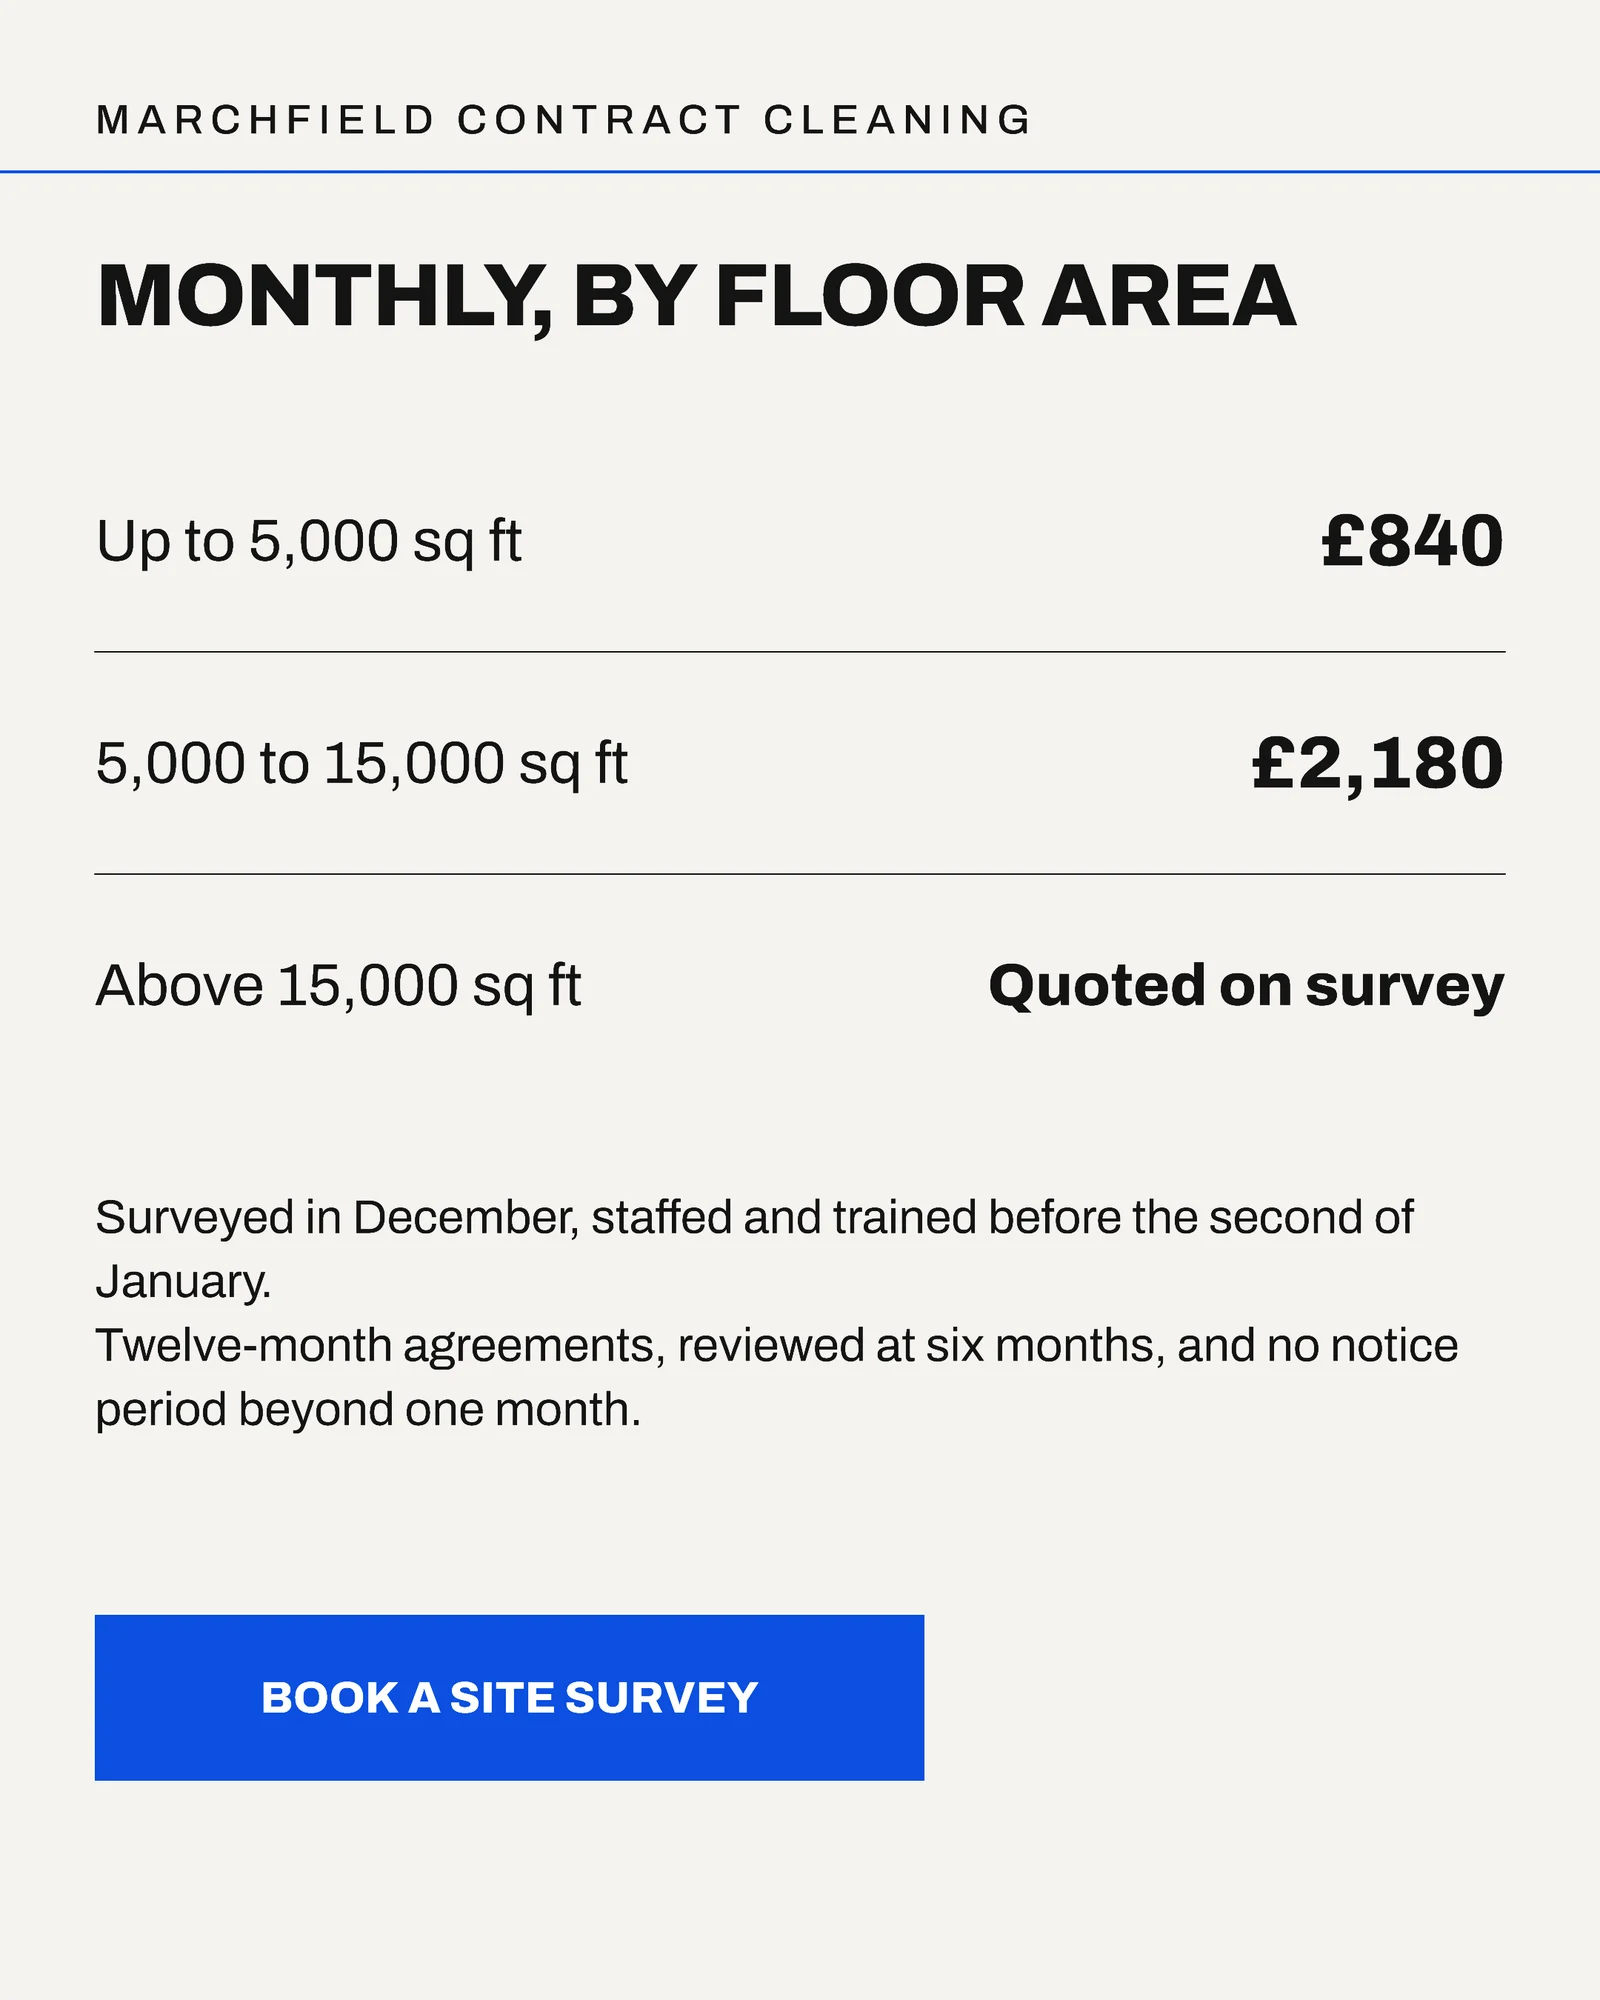Click the divider below the £2,180 row
This screenshot has height=2000, width=1600.
(800, 874)
